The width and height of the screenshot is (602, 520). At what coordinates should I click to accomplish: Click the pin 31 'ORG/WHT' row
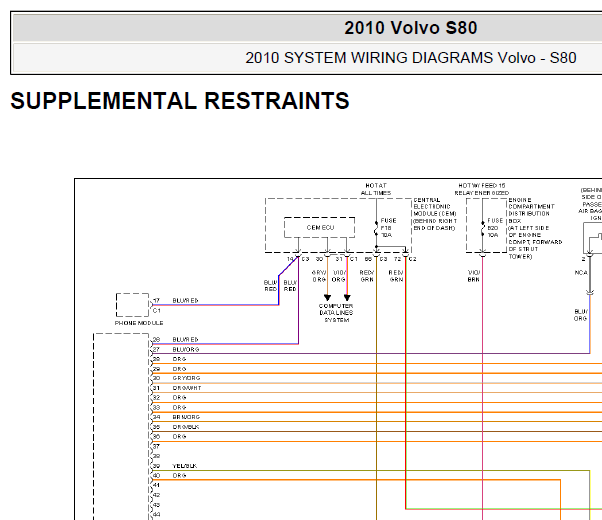[x=177, y=388]
